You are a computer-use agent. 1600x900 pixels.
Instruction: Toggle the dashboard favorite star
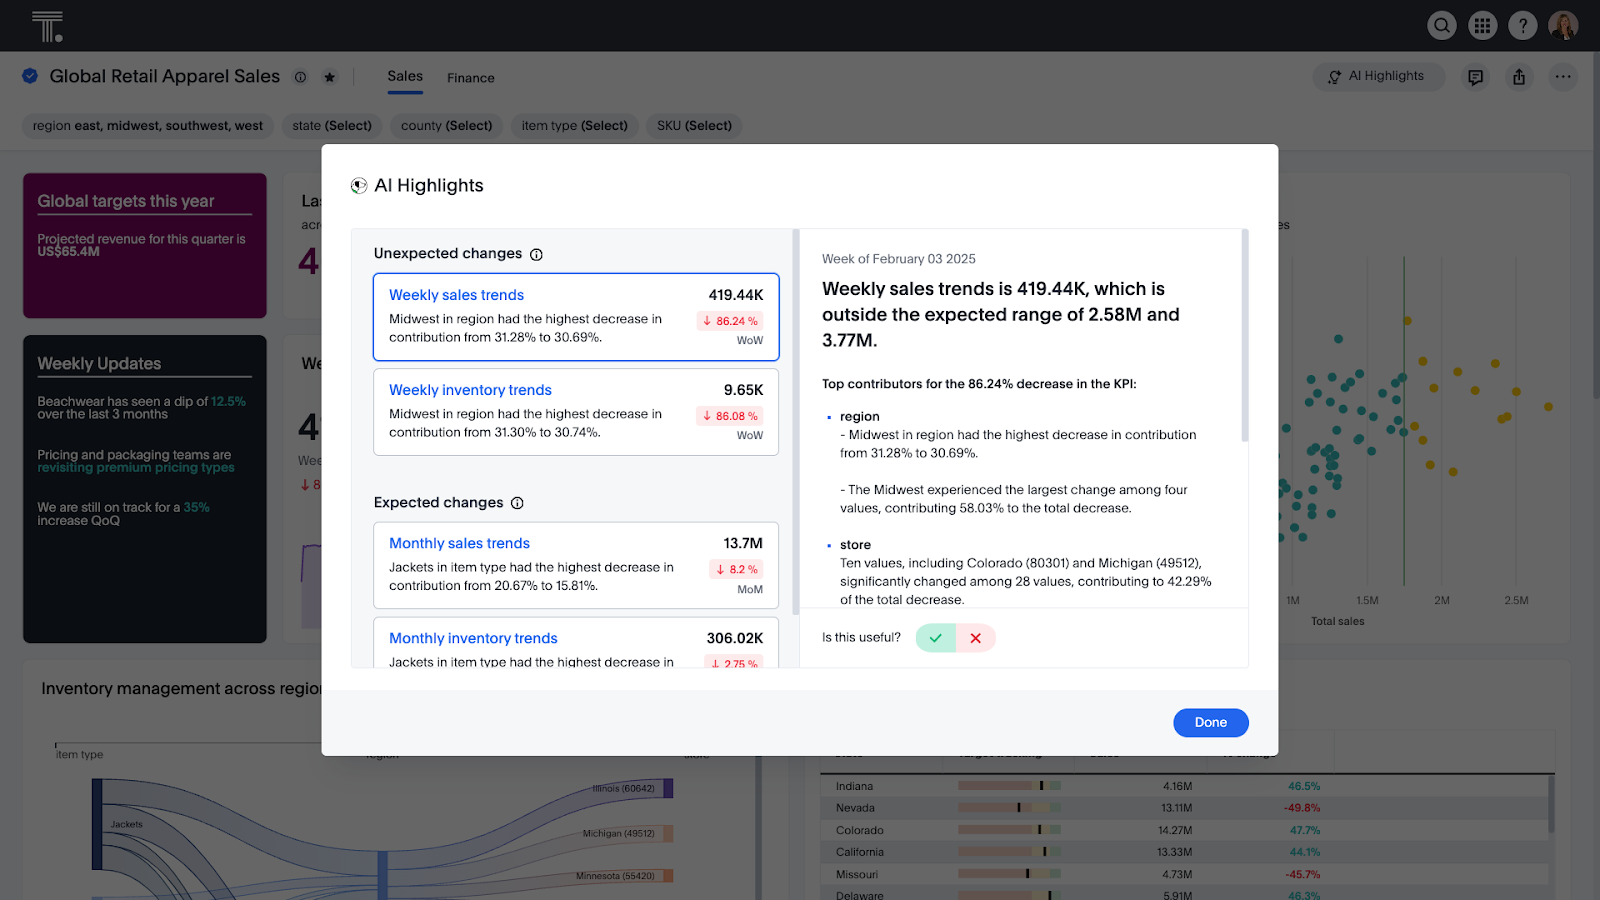point(329,76)
